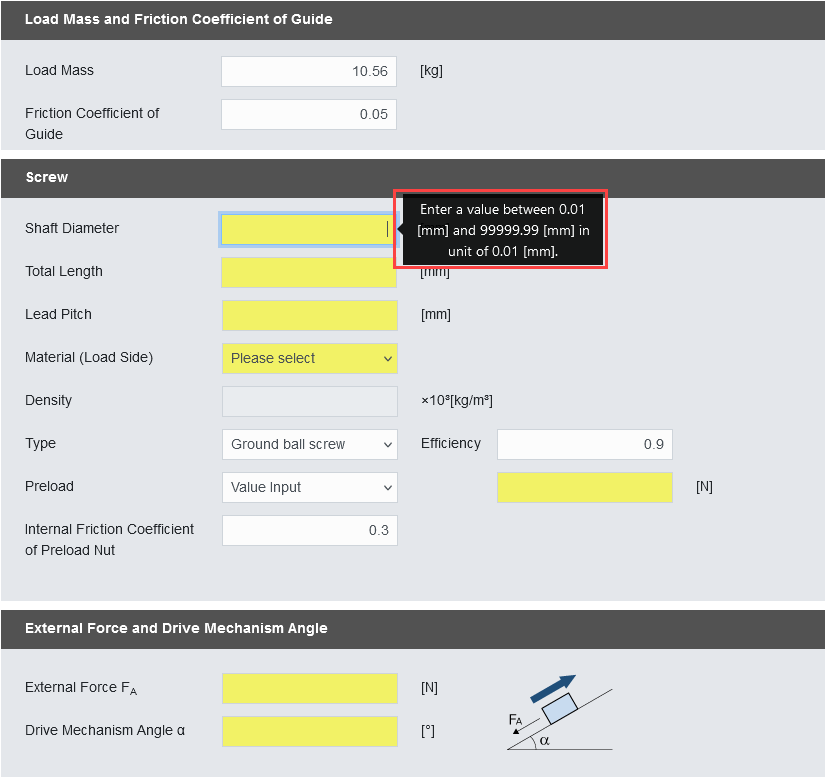The image size is (825, 780).
Task: Click the disabled Density field
Action: 309,402
